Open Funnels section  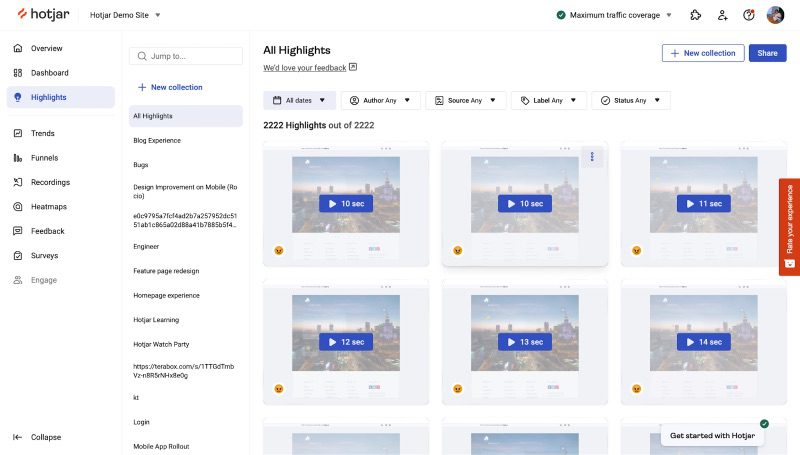coord(61,158)
